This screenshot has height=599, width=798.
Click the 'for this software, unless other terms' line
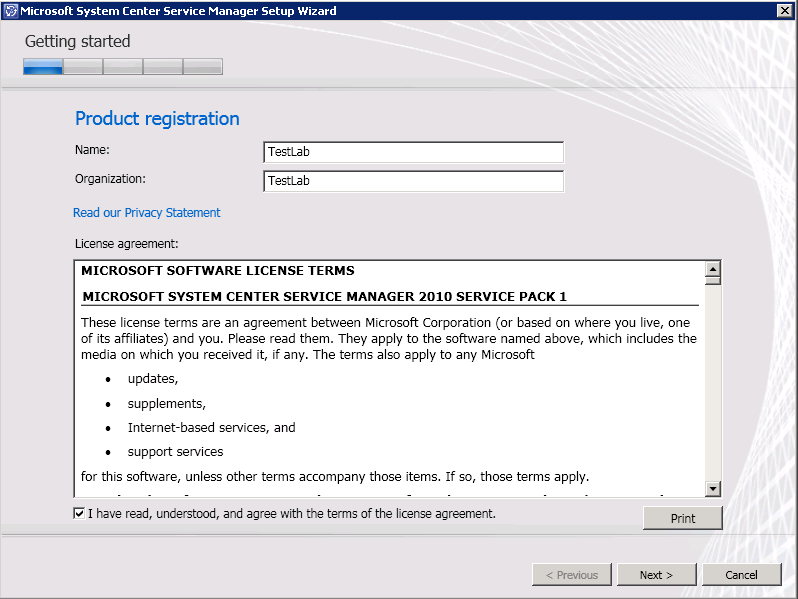point(334,477)
